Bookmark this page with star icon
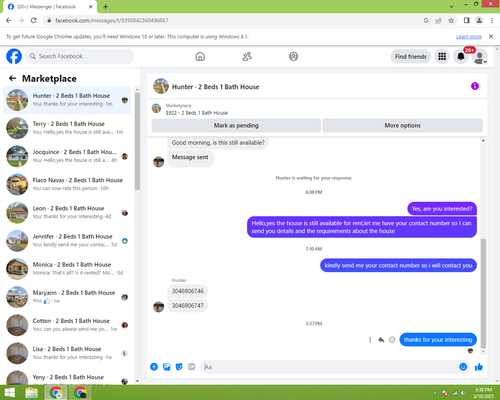 (451, 20)
